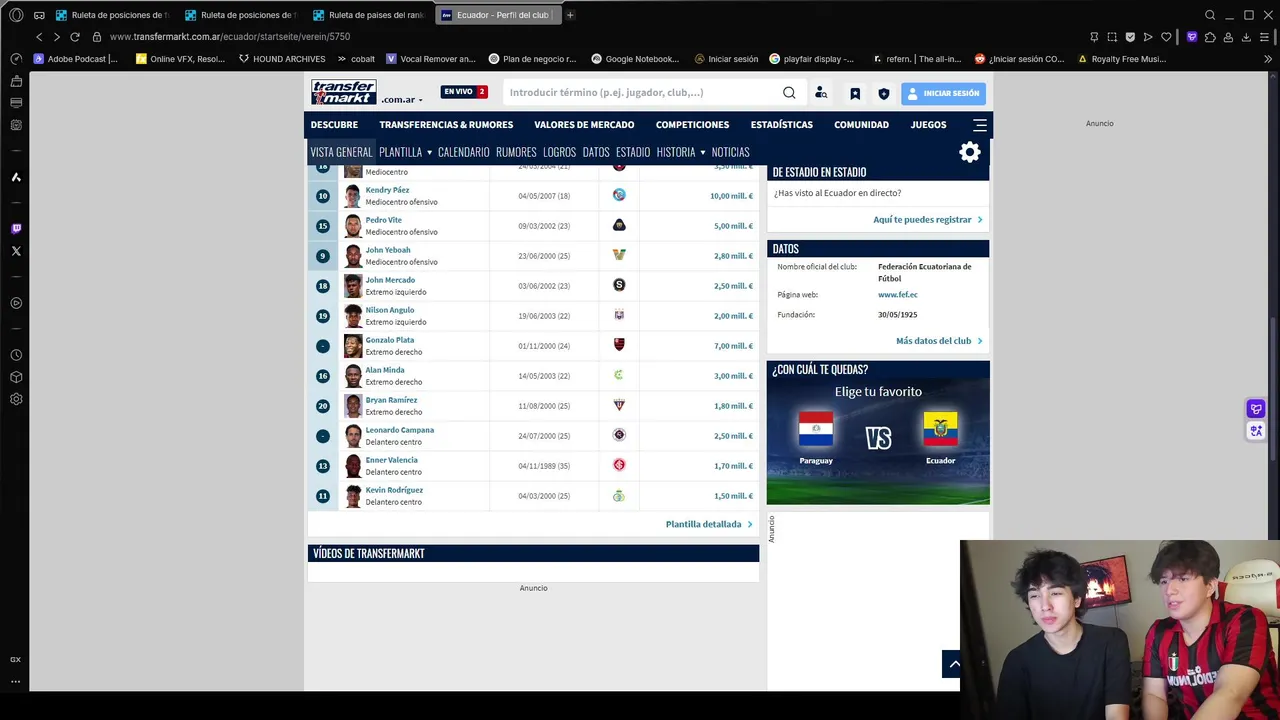Image resolution: width=1280 pixels, height=720 pixels.
Task: Click the purple floating icon at the right edge
Action: click(x=1256, y=409)
